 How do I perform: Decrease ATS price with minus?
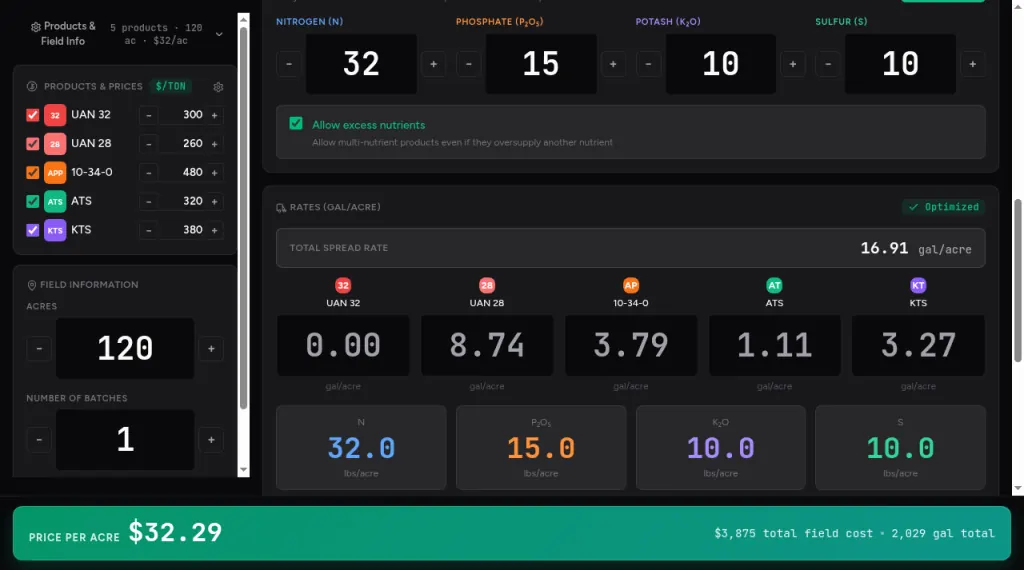point(148,201)
